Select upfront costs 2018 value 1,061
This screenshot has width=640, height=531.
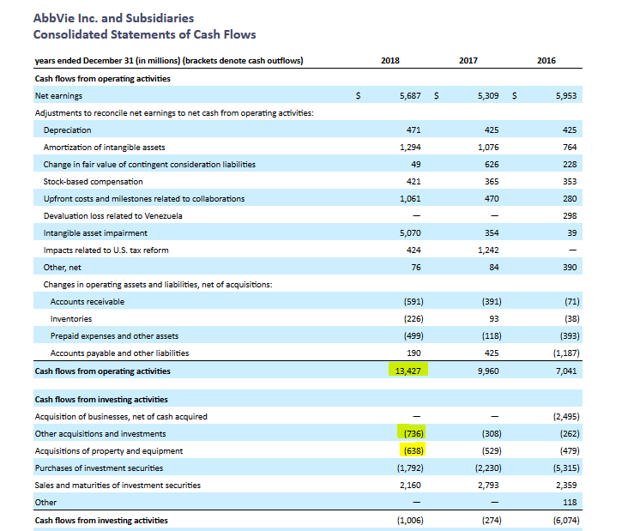tap(410, 198)
